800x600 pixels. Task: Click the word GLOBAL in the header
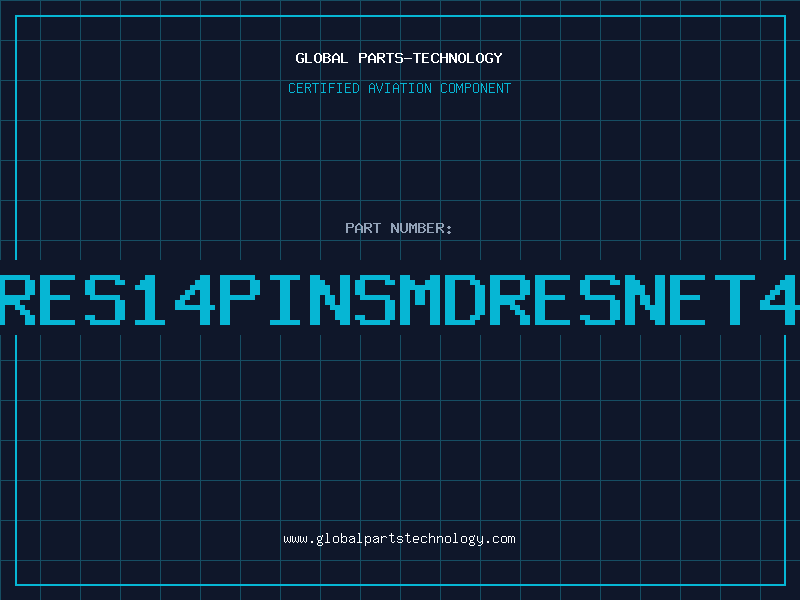point(321,58)
